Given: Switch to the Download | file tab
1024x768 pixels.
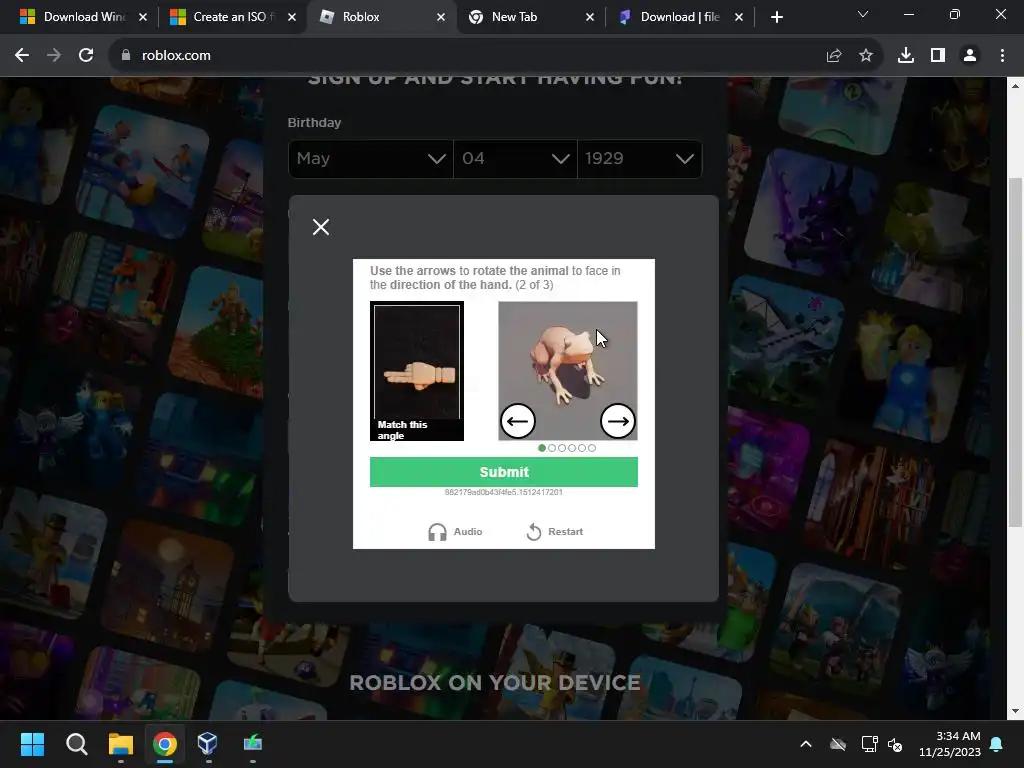Looking at the screenshot, I should [x=679, y=17].
